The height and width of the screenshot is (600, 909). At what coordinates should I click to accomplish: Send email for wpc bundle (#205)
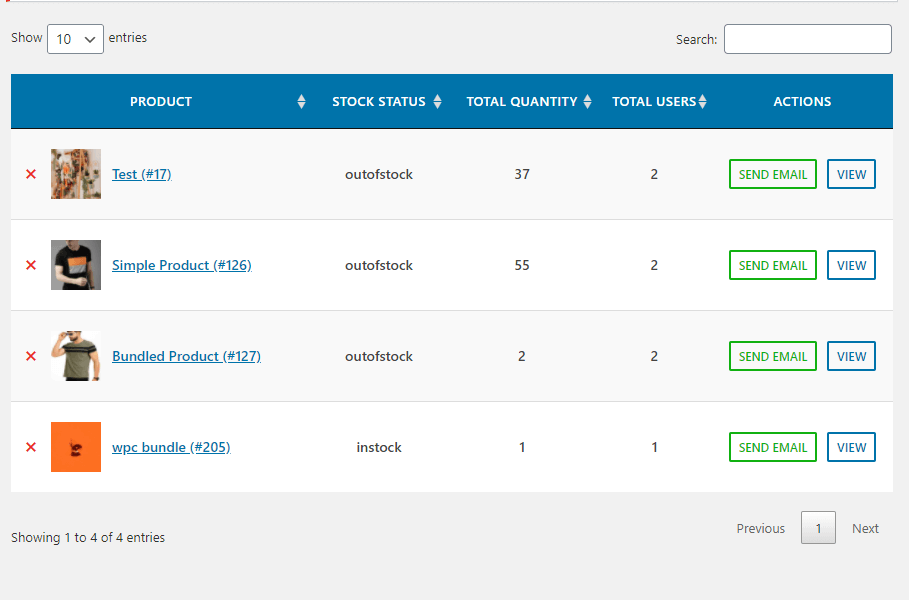(x=773, y=447)
